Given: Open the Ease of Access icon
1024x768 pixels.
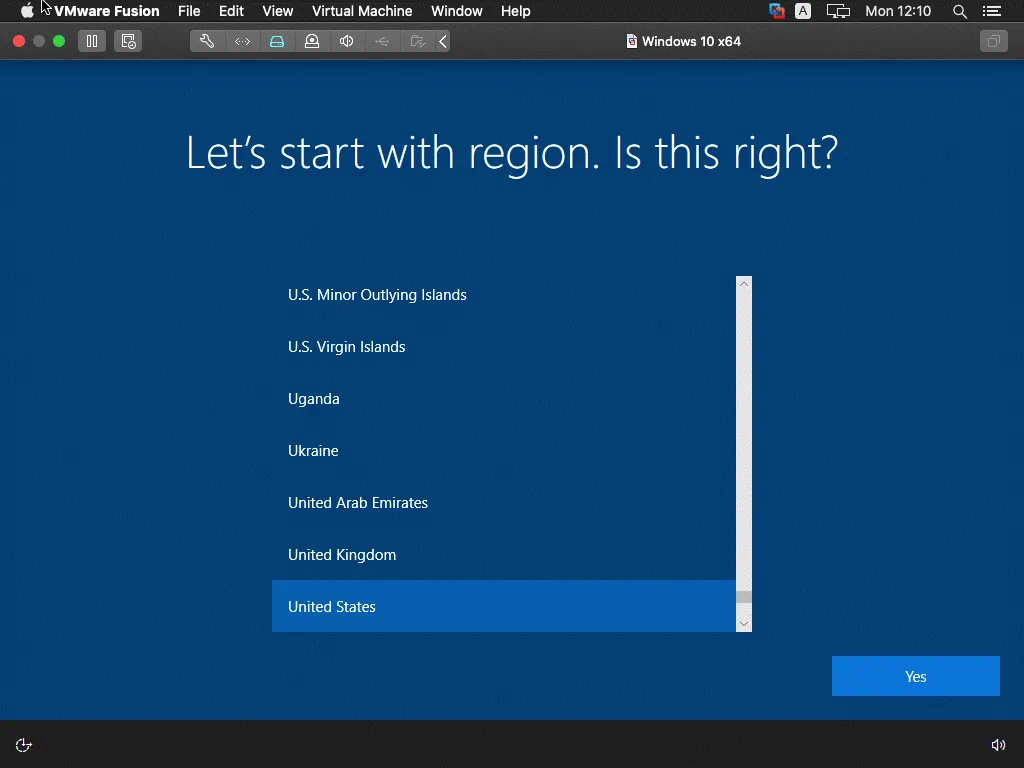Looking at the screenshot, I should (x=24, y=745).
